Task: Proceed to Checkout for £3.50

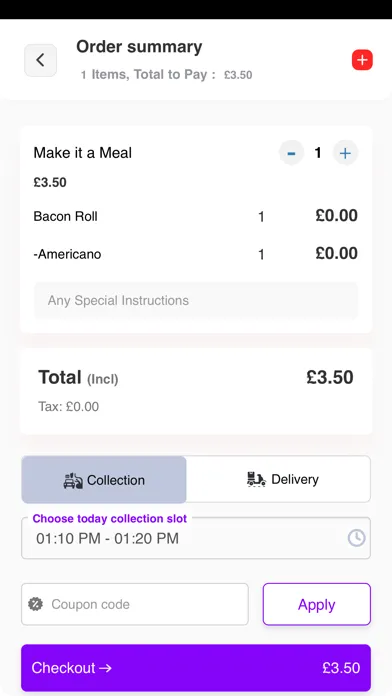Action: click(x=196, y=668)
